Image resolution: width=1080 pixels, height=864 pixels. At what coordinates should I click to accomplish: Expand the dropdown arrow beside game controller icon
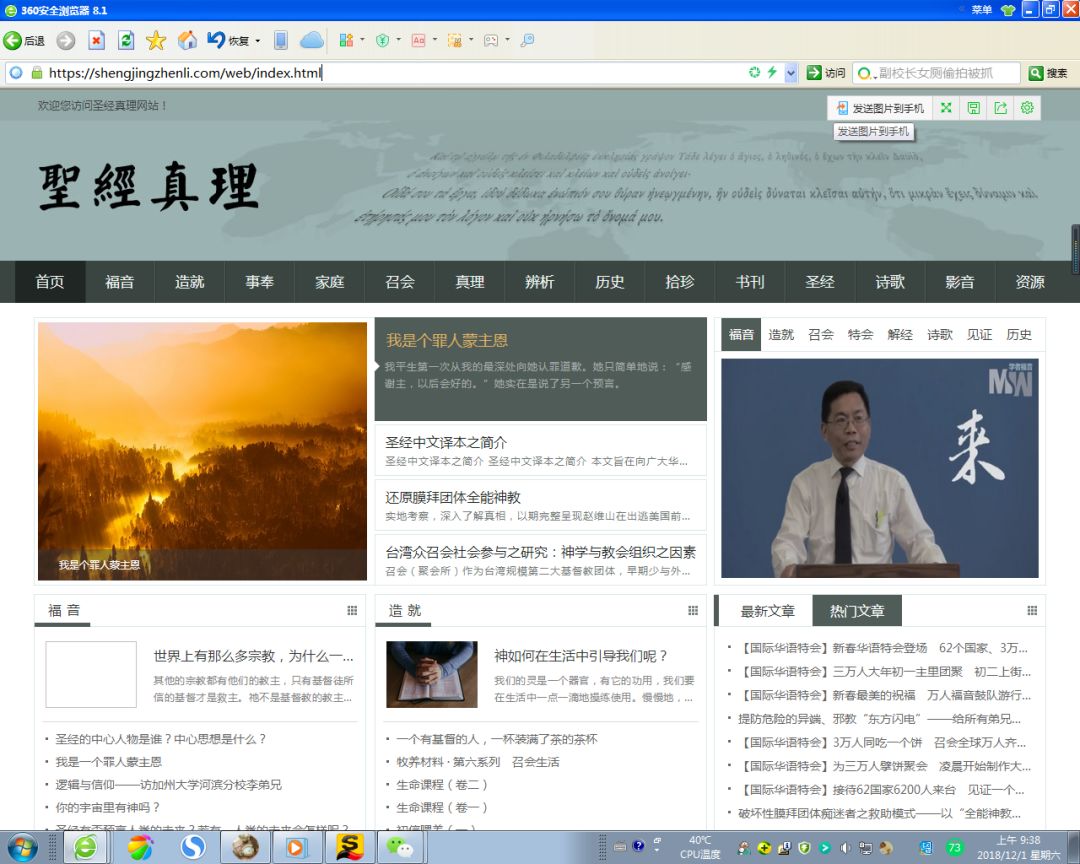click(508, 40)
